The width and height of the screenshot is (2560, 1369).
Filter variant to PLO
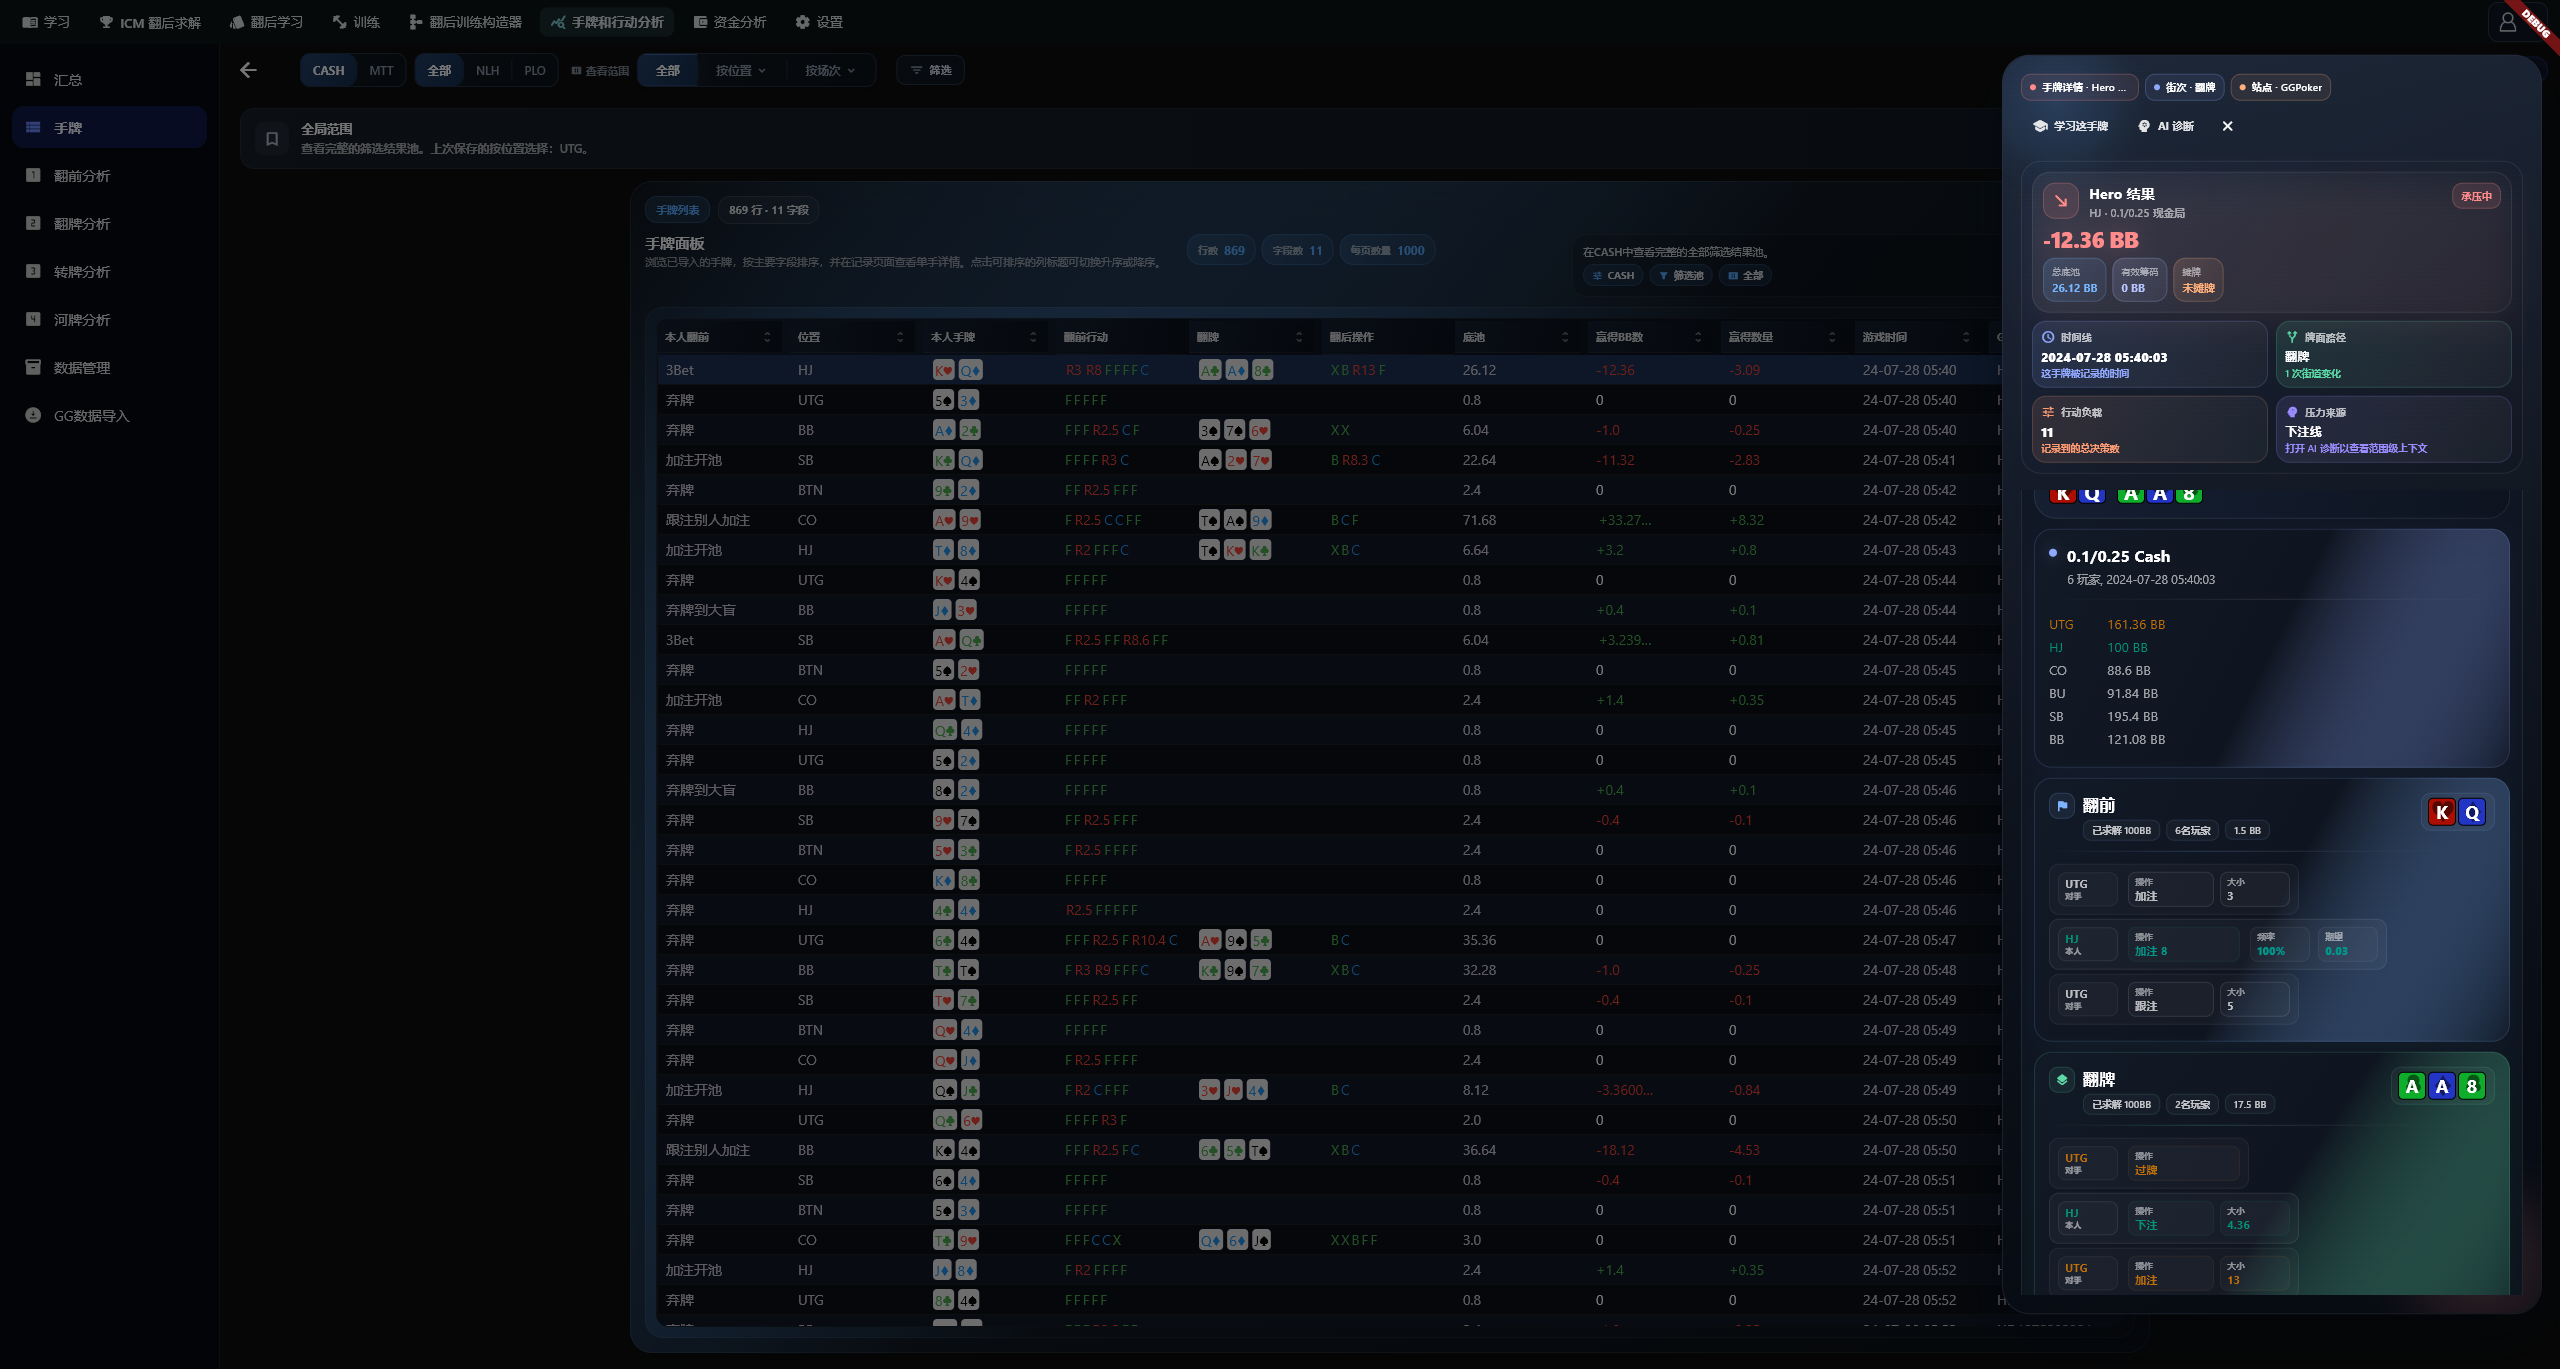tap(535, 70)
